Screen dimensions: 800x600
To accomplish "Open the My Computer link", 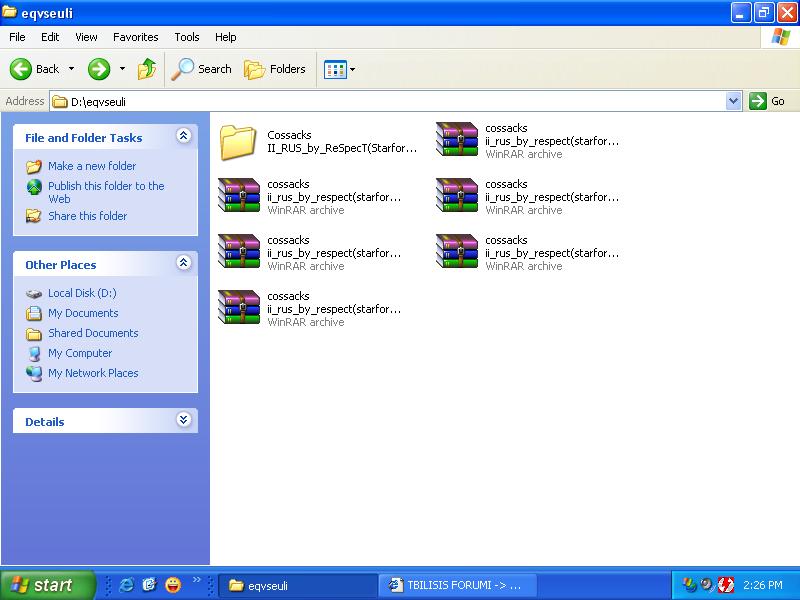I will [x=80, y=353].
